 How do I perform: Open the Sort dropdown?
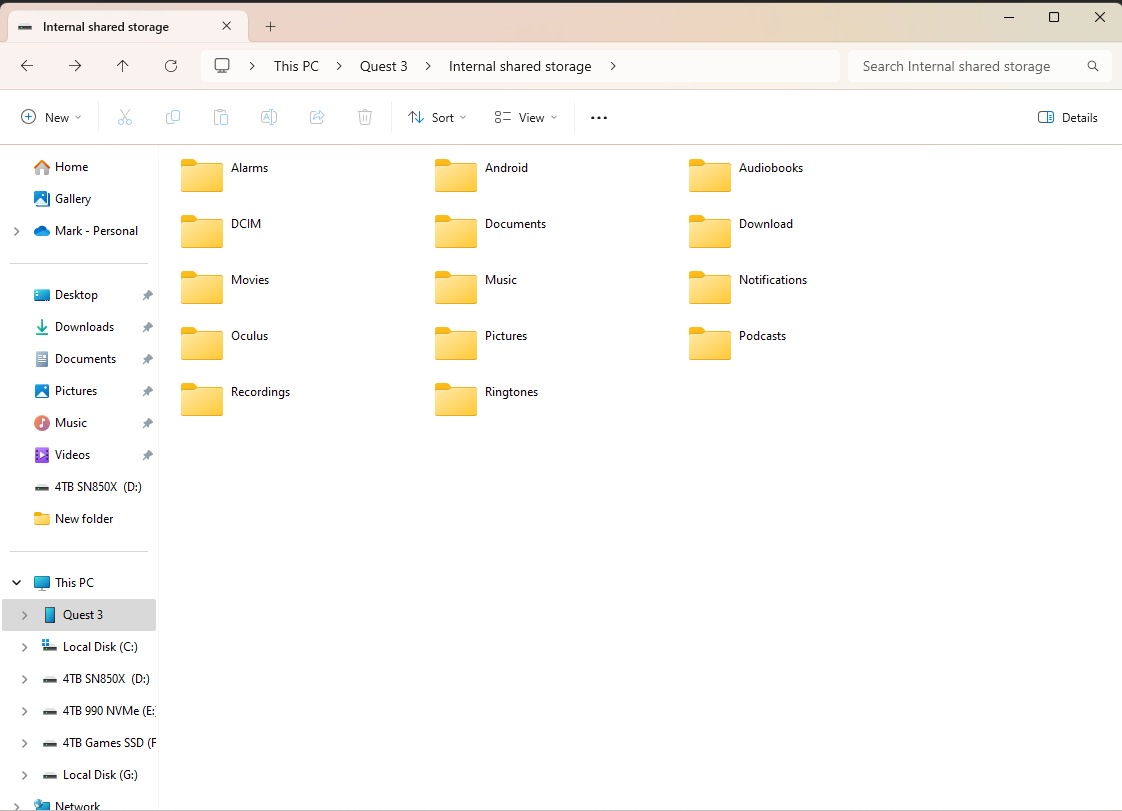point(437,117)
